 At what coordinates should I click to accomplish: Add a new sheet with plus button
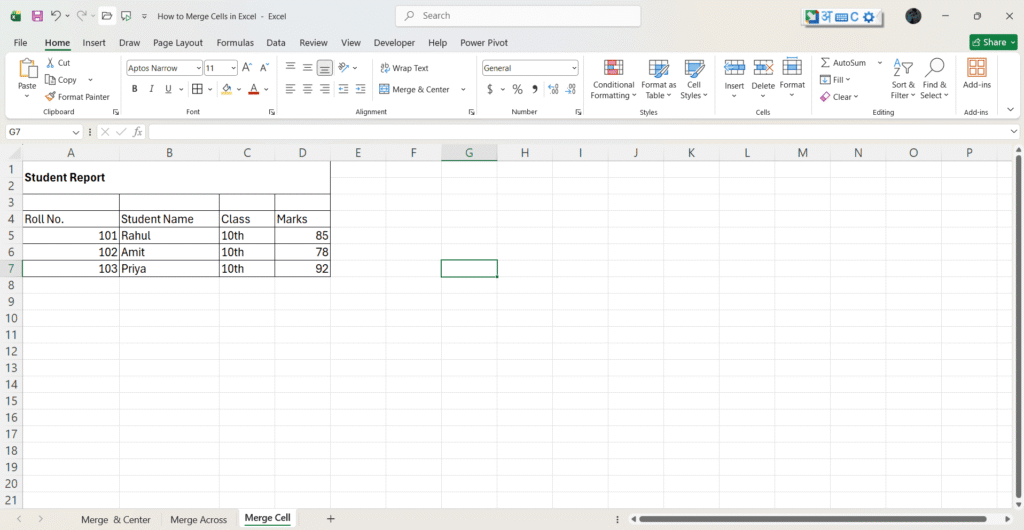[330, 519]
